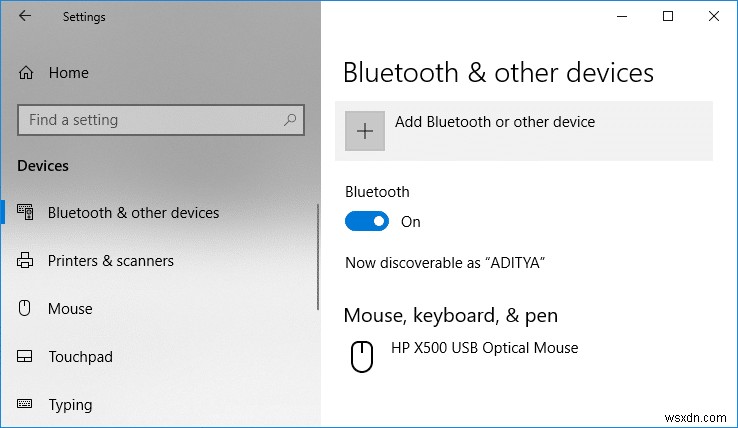This screenshot has width=738, height=428.
Task: Click the search magnifier icon
Action: pyautogui.click(x=290, y=120)
